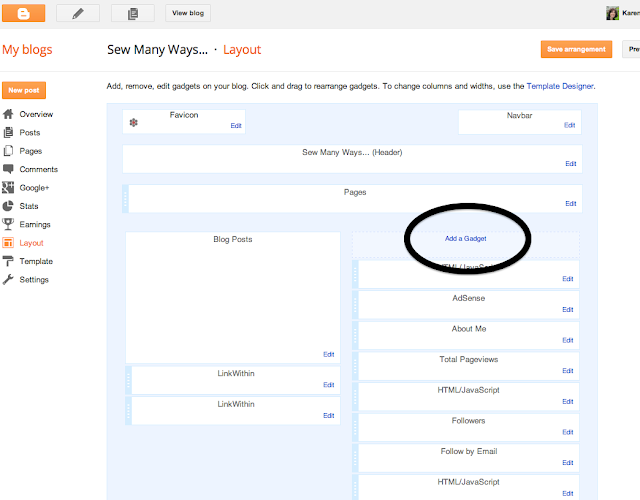Click the Total Pageviews gadget drag handle
The image size is (640, 500).
[355, 366]
